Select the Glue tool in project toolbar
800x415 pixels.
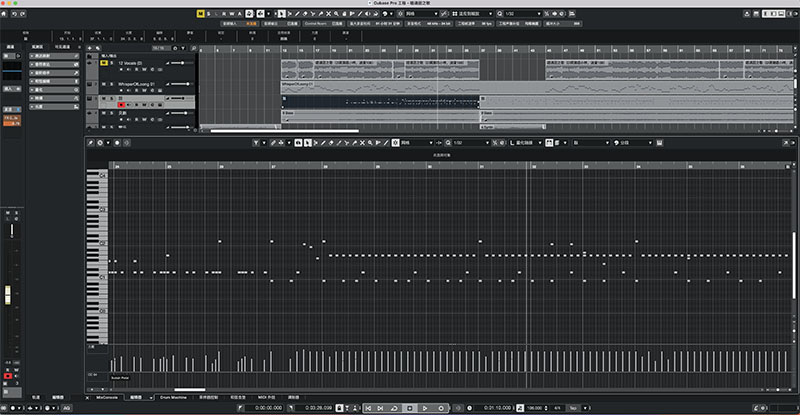click(321, 14)
